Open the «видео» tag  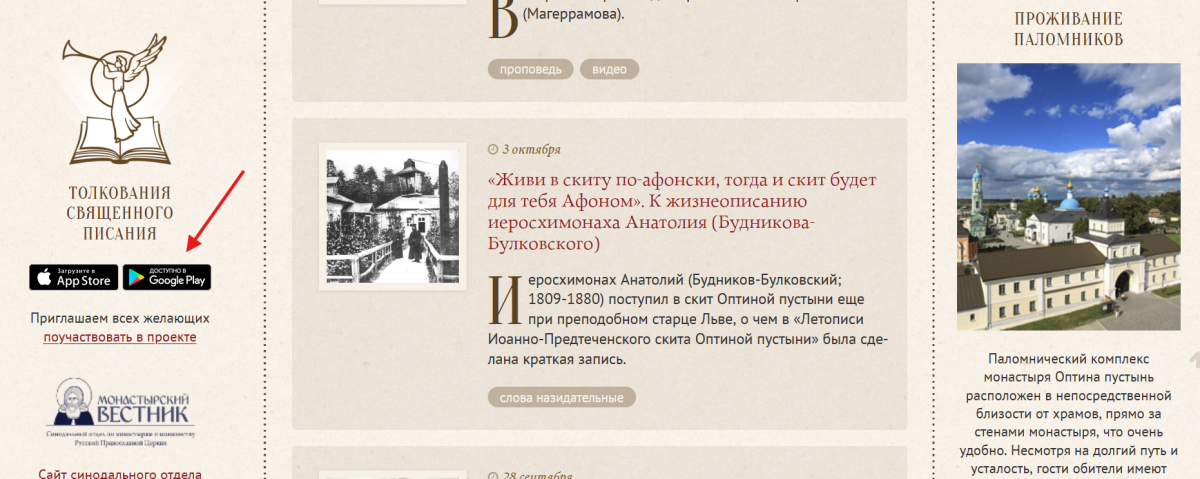(x=609, y=69)
